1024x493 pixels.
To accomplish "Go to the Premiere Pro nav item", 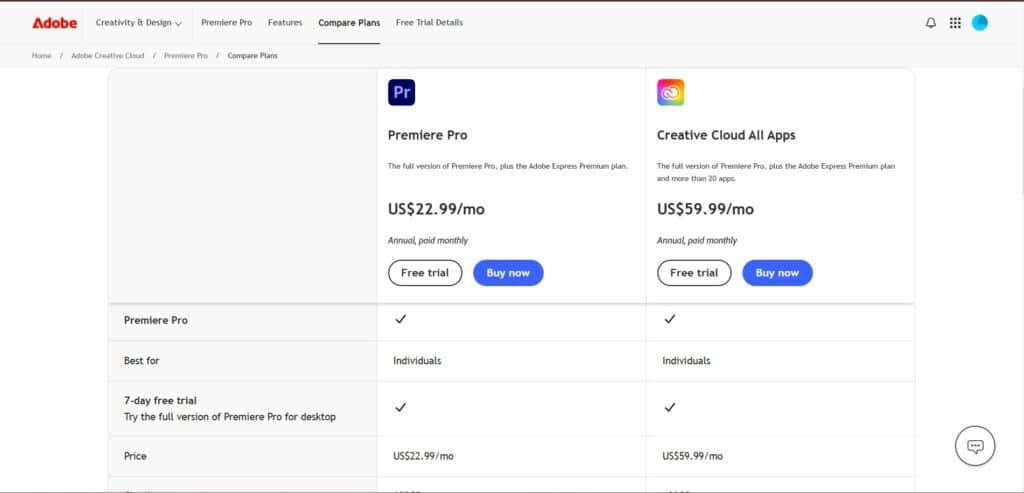I will click(x=226, y=23).
